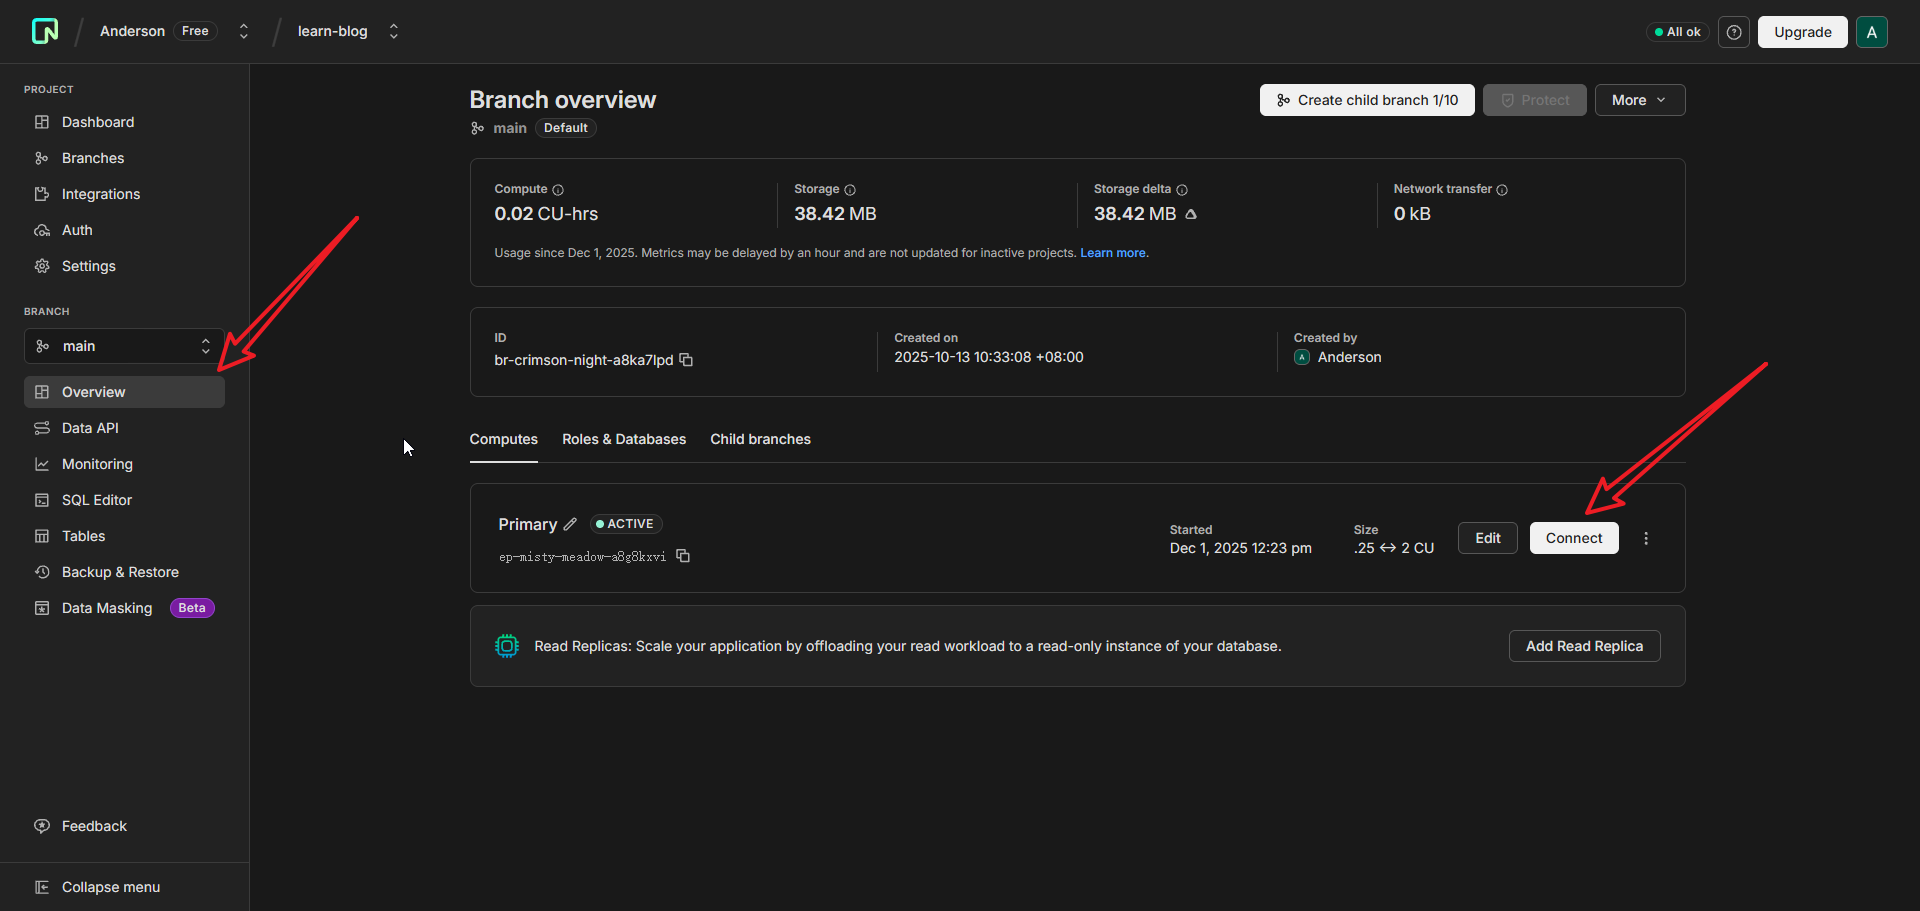Click the Neon logo icon
1920x911 pixels.
click(45, 32)
